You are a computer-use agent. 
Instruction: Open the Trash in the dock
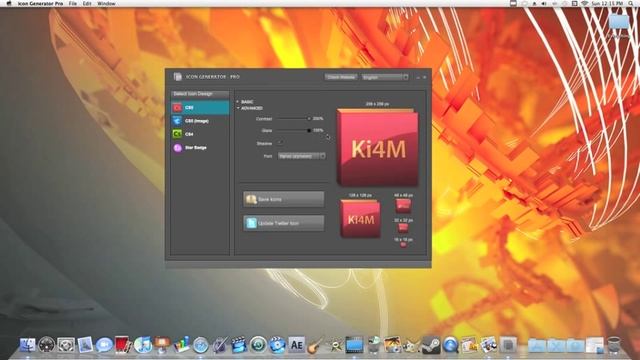[x=614, y=345]
